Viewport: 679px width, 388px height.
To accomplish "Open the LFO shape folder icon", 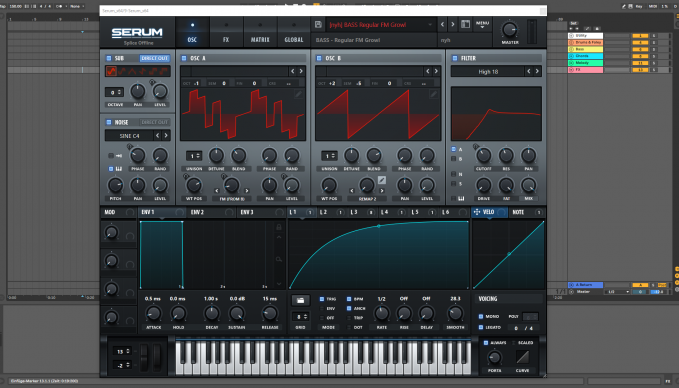I will tap(300, 300).
